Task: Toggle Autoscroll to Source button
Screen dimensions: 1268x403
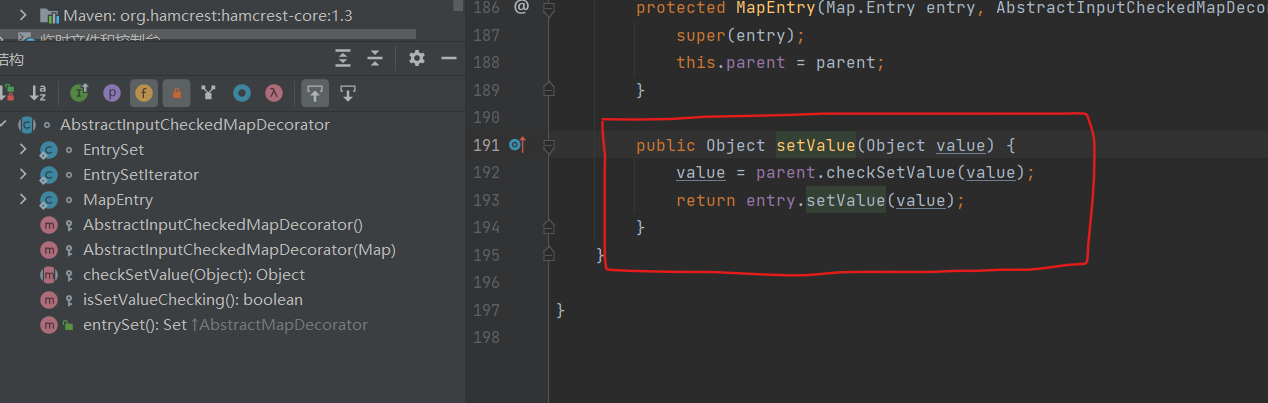Action: (x=315, y=93)
